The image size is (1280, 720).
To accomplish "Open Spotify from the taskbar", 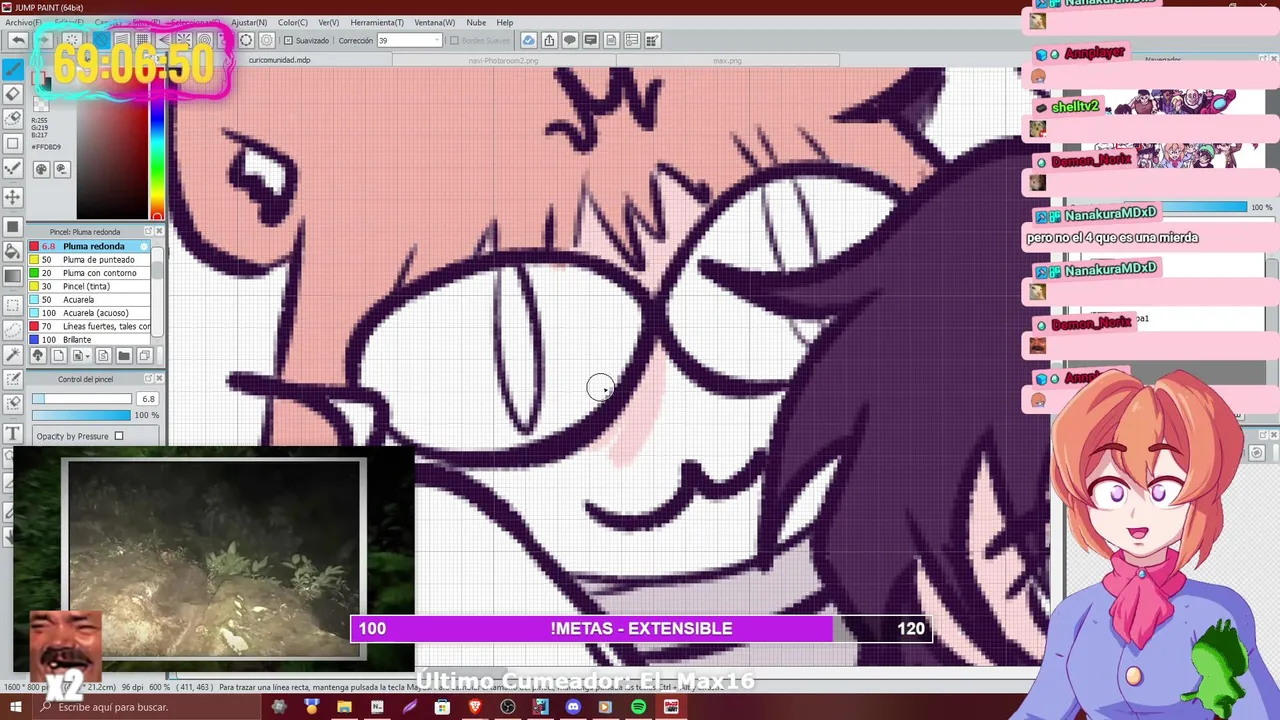I will click(x=638, y=707).
